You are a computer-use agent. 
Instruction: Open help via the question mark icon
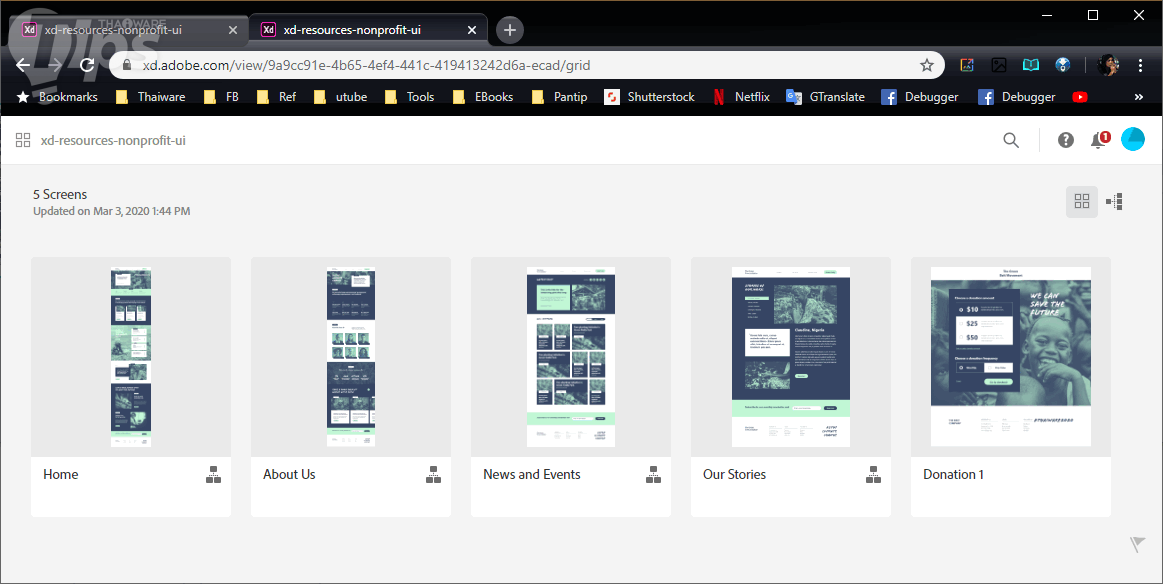[x=1066, y=140]
